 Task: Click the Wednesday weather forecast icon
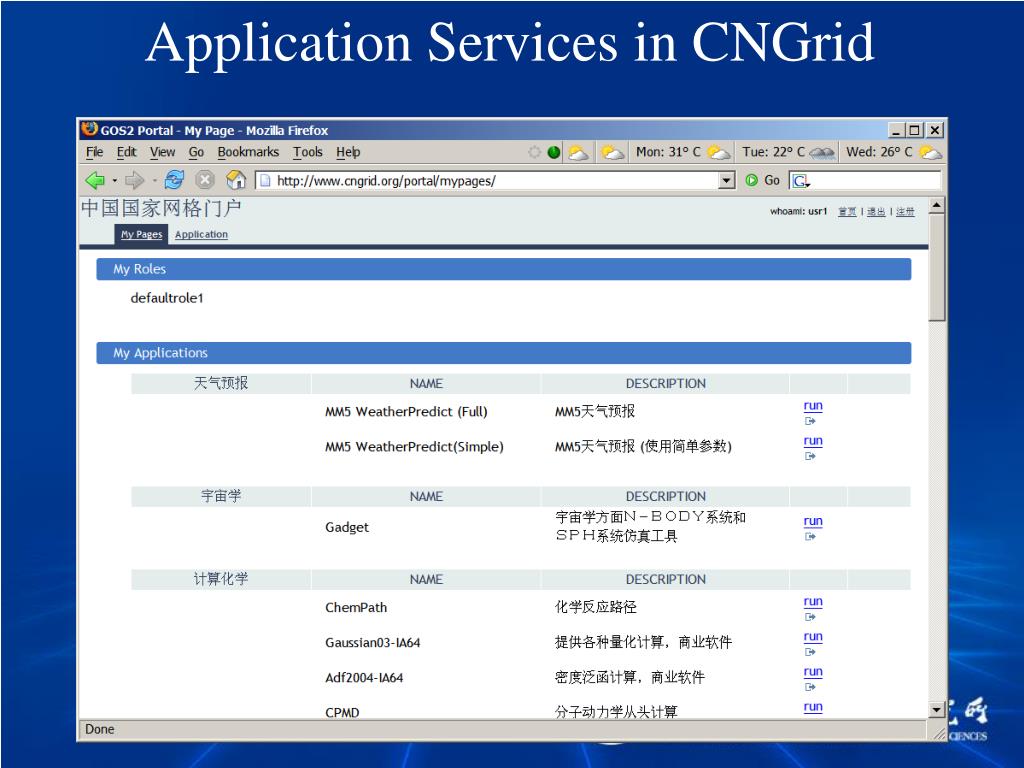pyautogui.click(x=931, y=152)
